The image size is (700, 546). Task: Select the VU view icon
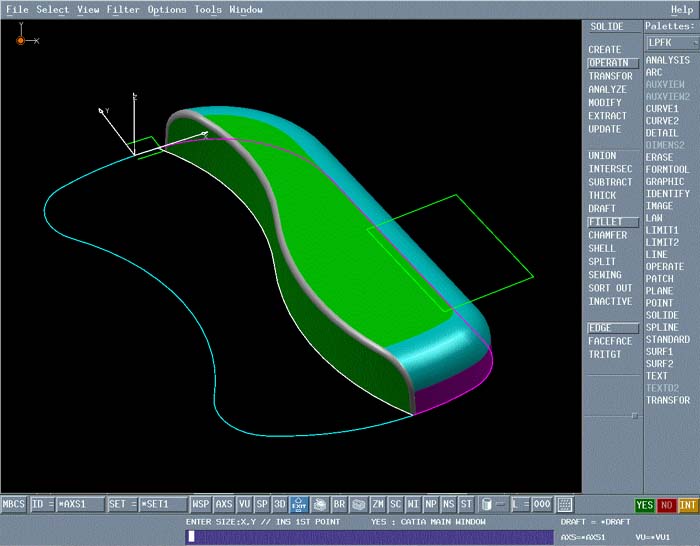[244, 505]
